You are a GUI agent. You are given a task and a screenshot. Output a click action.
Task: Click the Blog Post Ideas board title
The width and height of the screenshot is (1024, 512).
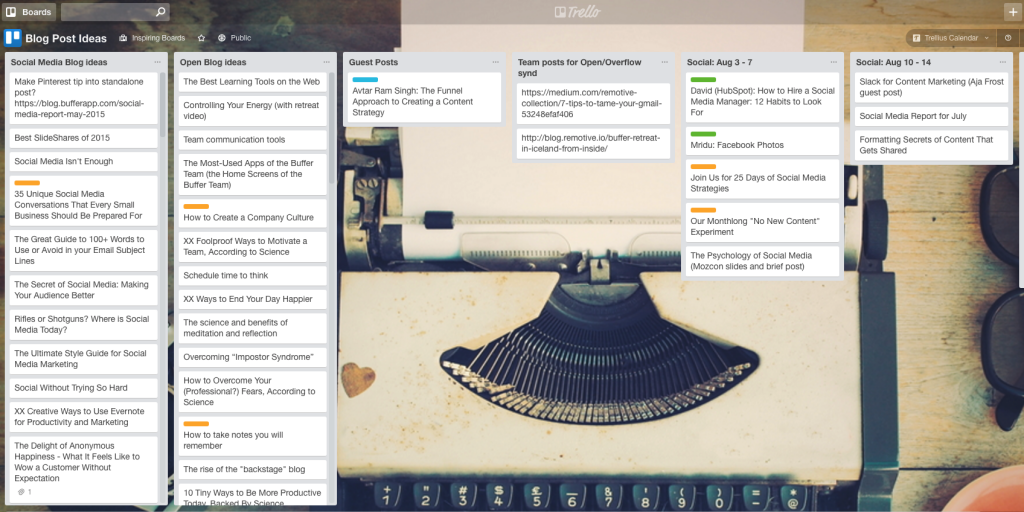click(66, 39)
